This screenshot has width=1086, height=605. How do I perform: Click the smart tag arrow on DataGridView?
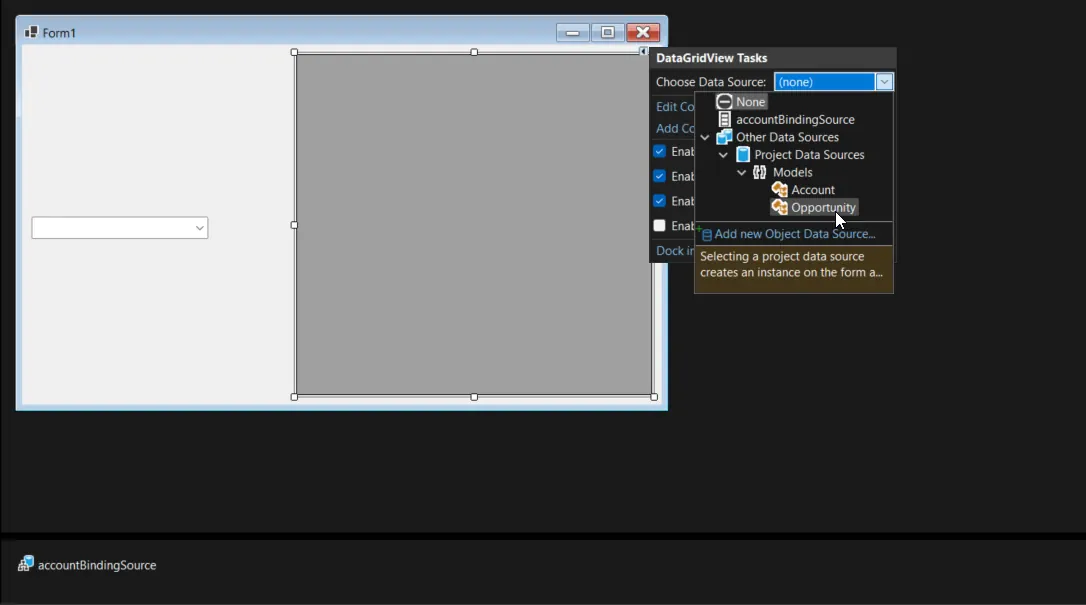tap(643, 51)
